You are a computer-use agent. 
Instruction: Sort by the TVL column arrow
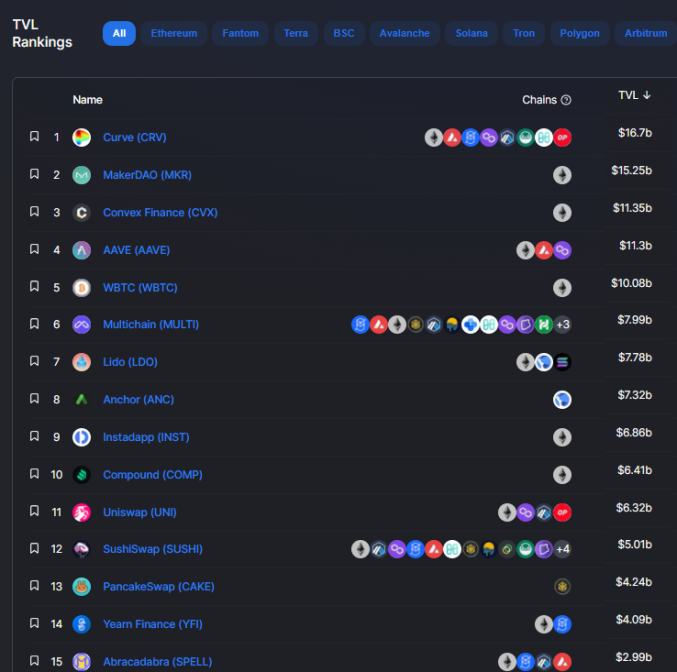click(x=647, y=95)
